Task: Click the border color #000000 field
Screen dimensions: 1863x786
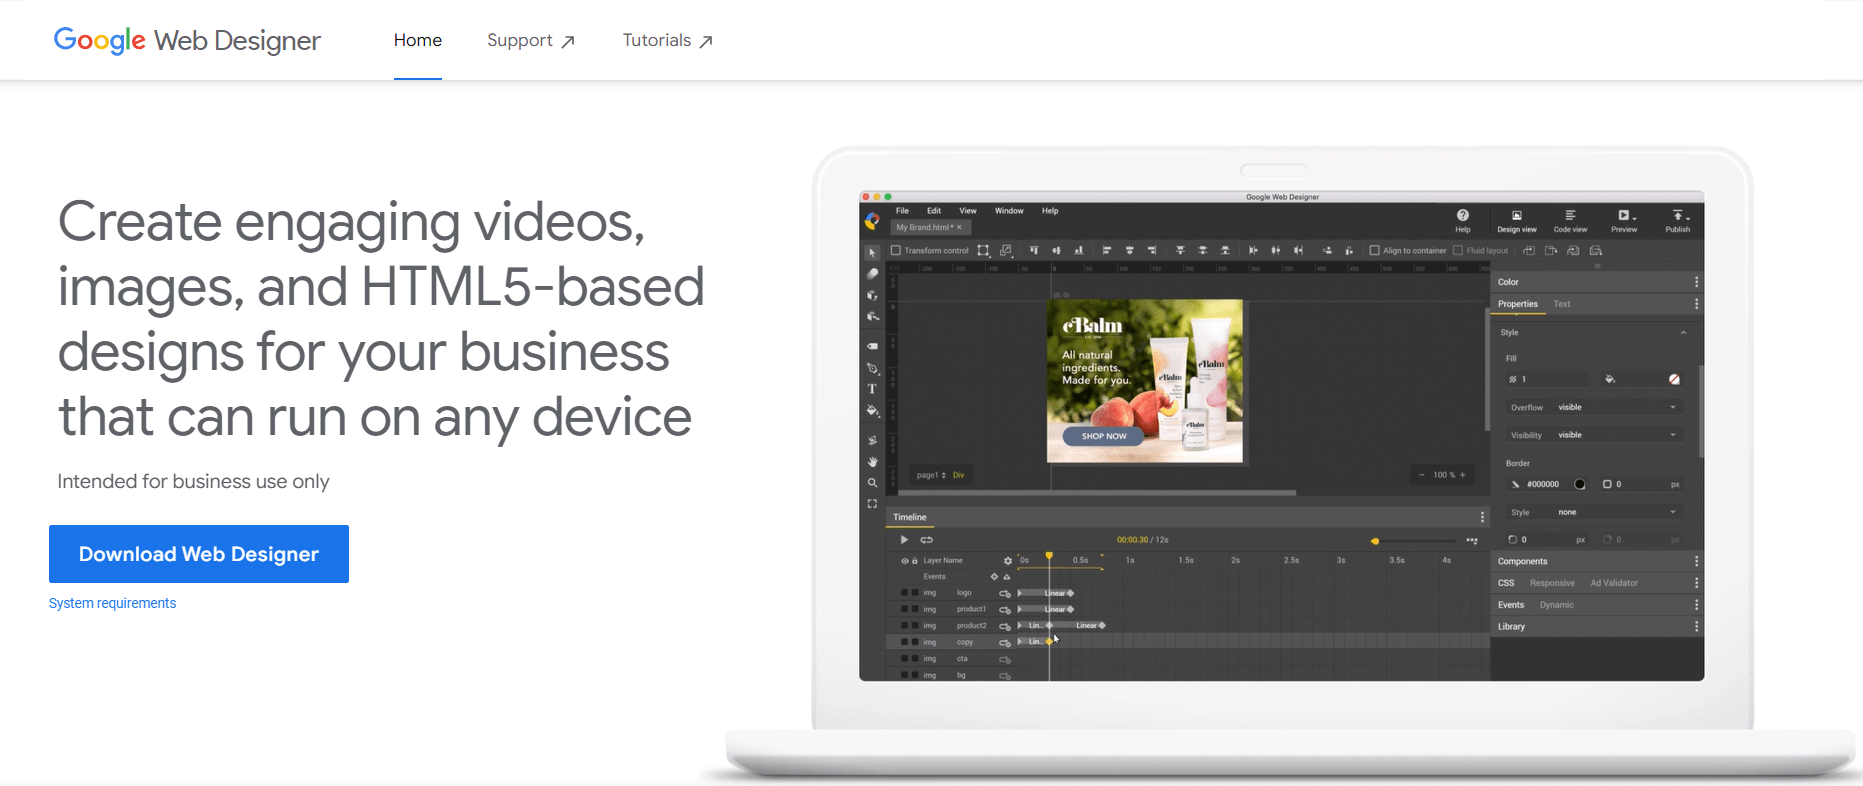Action: coord(1543,484)
